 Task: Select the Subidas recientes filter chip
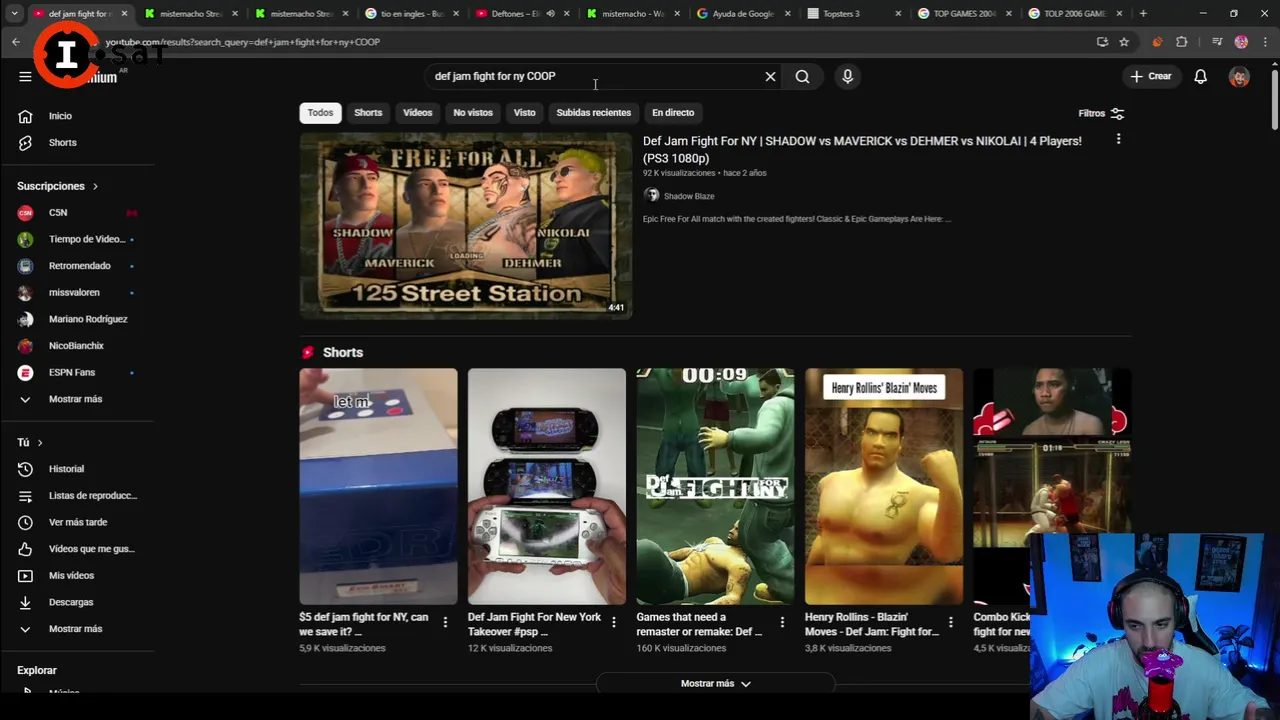click(593, 112)
